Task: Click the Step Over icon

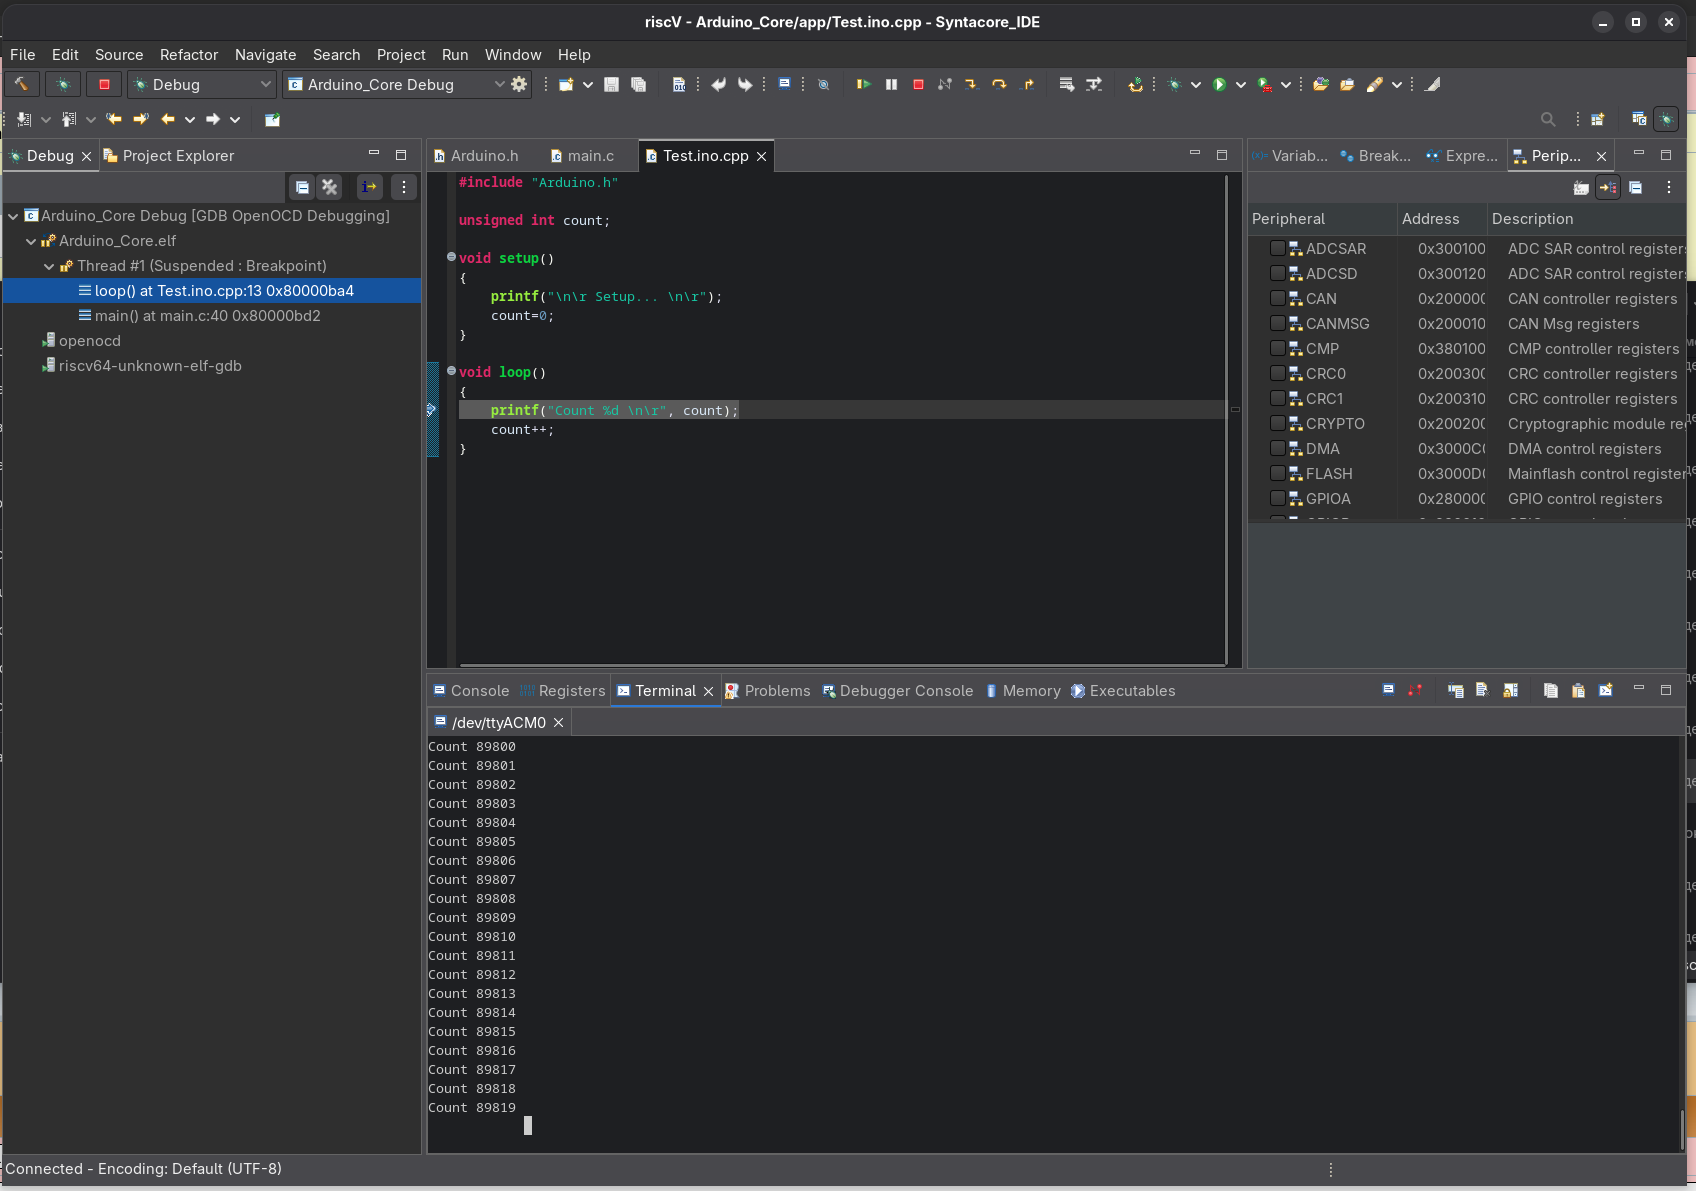Action: pyautogui.click(x=998, y=85)
